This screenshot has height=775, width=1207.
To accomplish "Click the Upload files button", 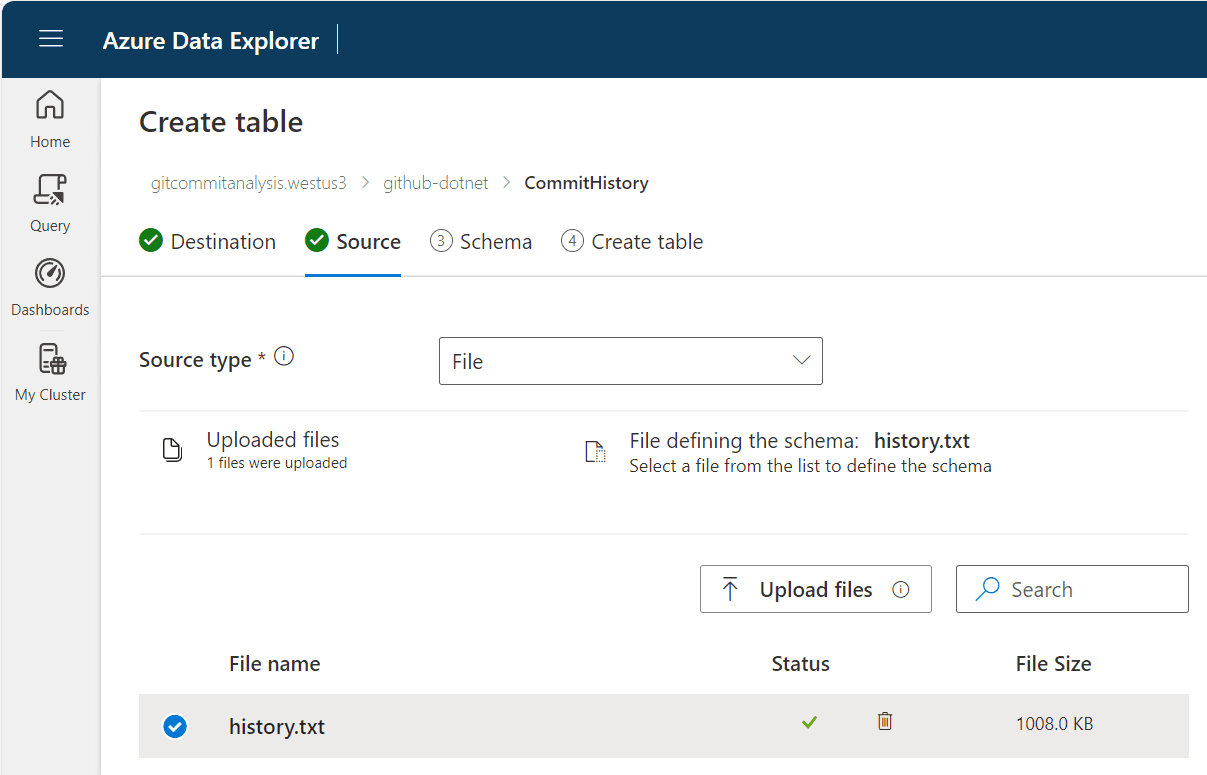I will pos(800,589).
